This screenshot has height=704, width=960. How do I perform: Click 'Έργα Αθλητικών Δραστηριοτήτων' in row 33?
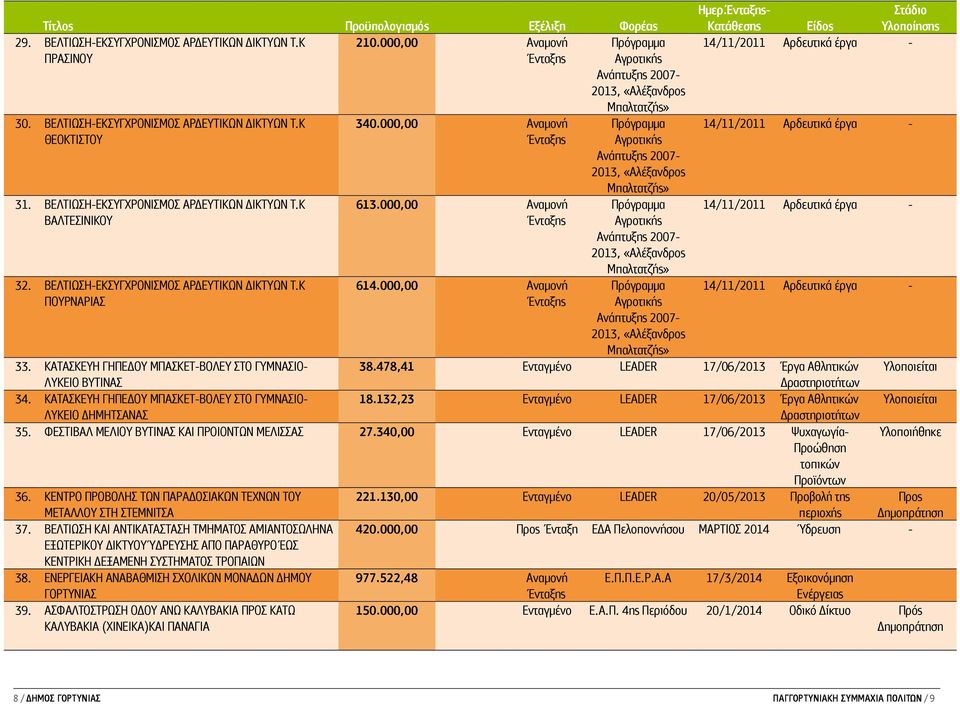tap(820, 375)
